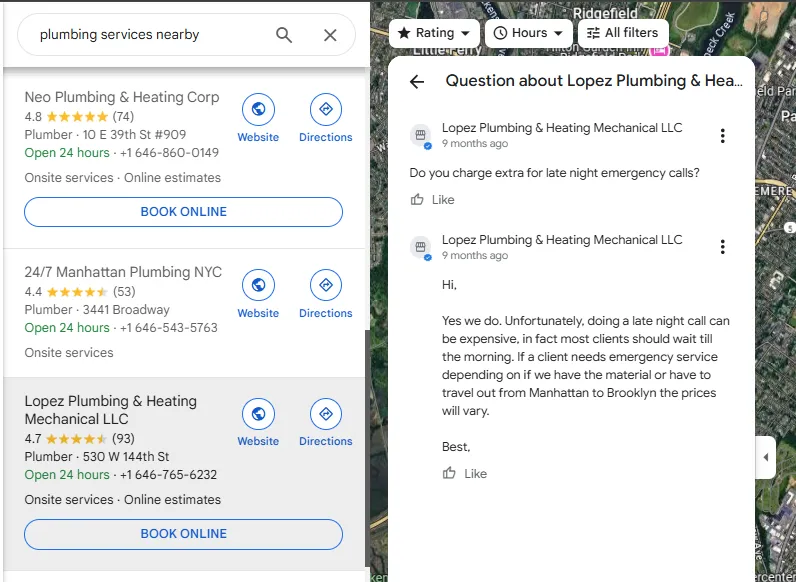Select 24/7 Manhattan Plumbing NYC listing title
The width and height of the screenshot is (796, 582).
(x=123, y=272)
